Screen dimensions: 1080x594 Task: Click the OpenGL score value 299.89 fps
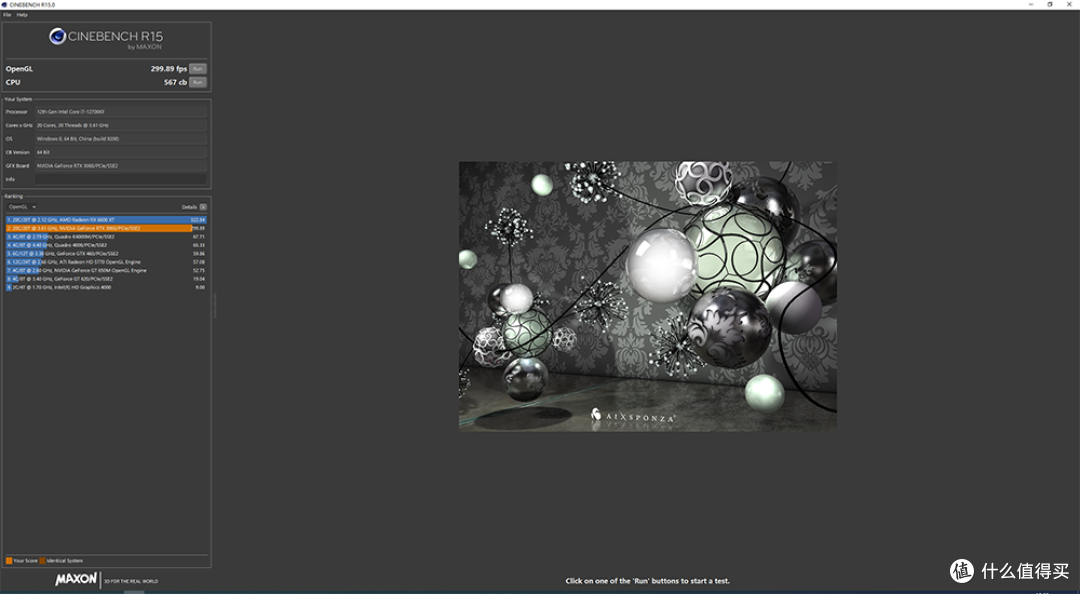pyautogui.click(x=169, y=69)
